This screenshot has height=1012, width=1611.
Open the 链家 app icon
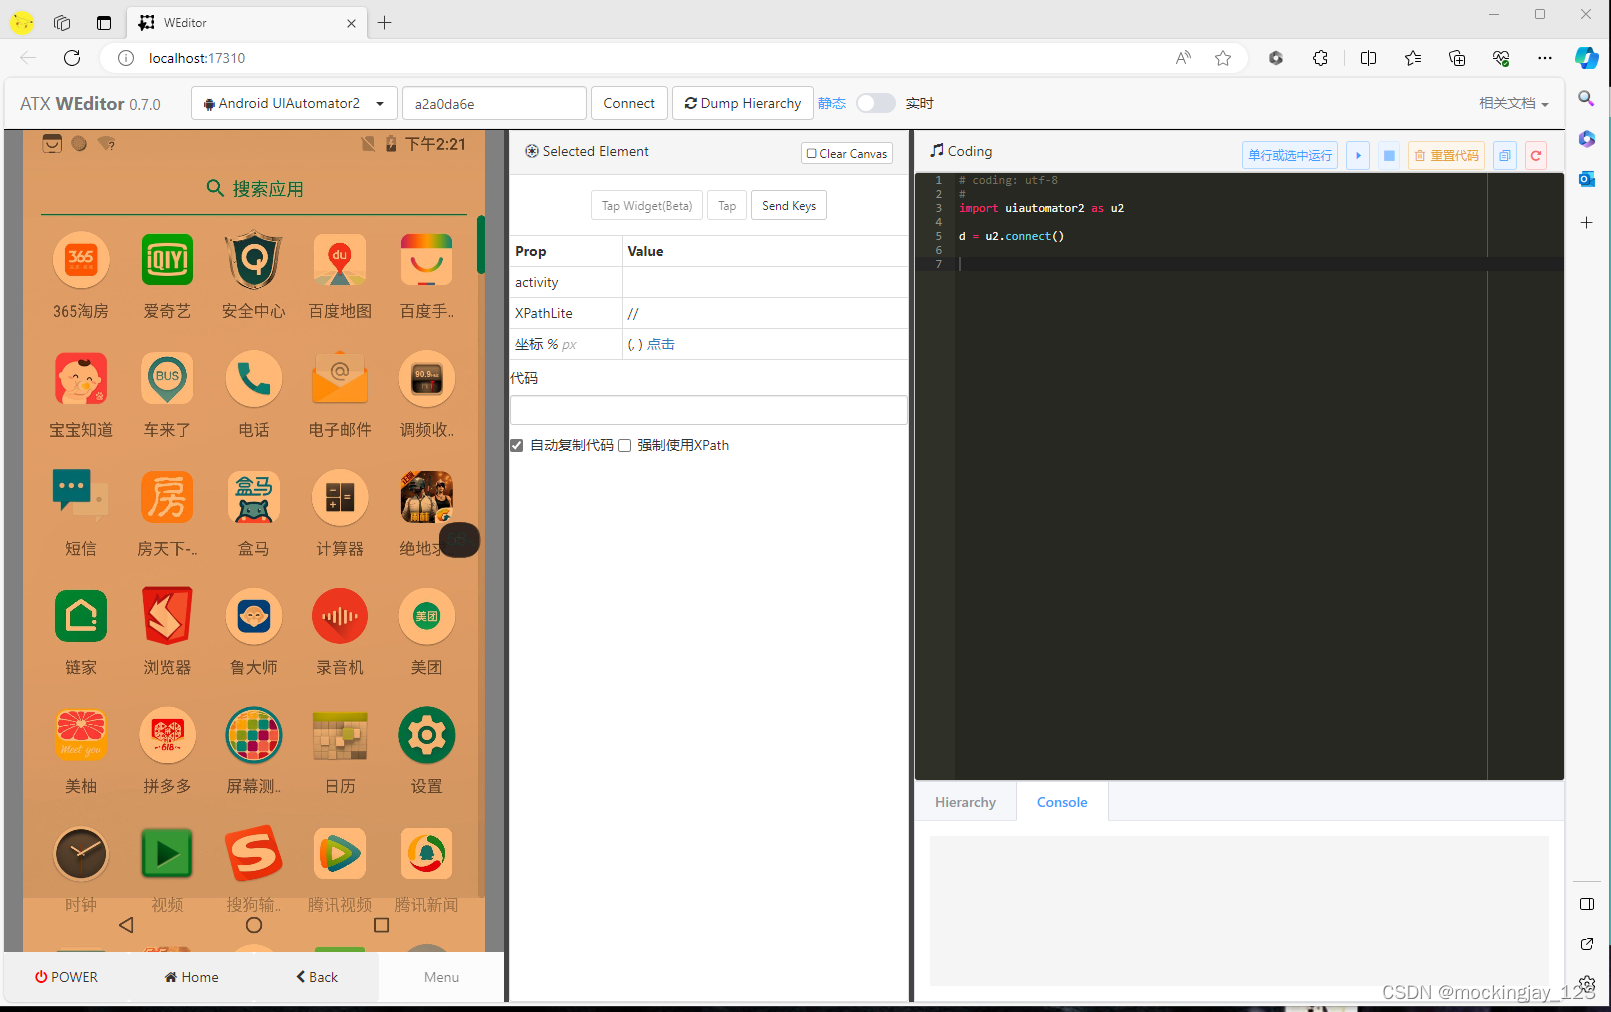coord(81,616)
